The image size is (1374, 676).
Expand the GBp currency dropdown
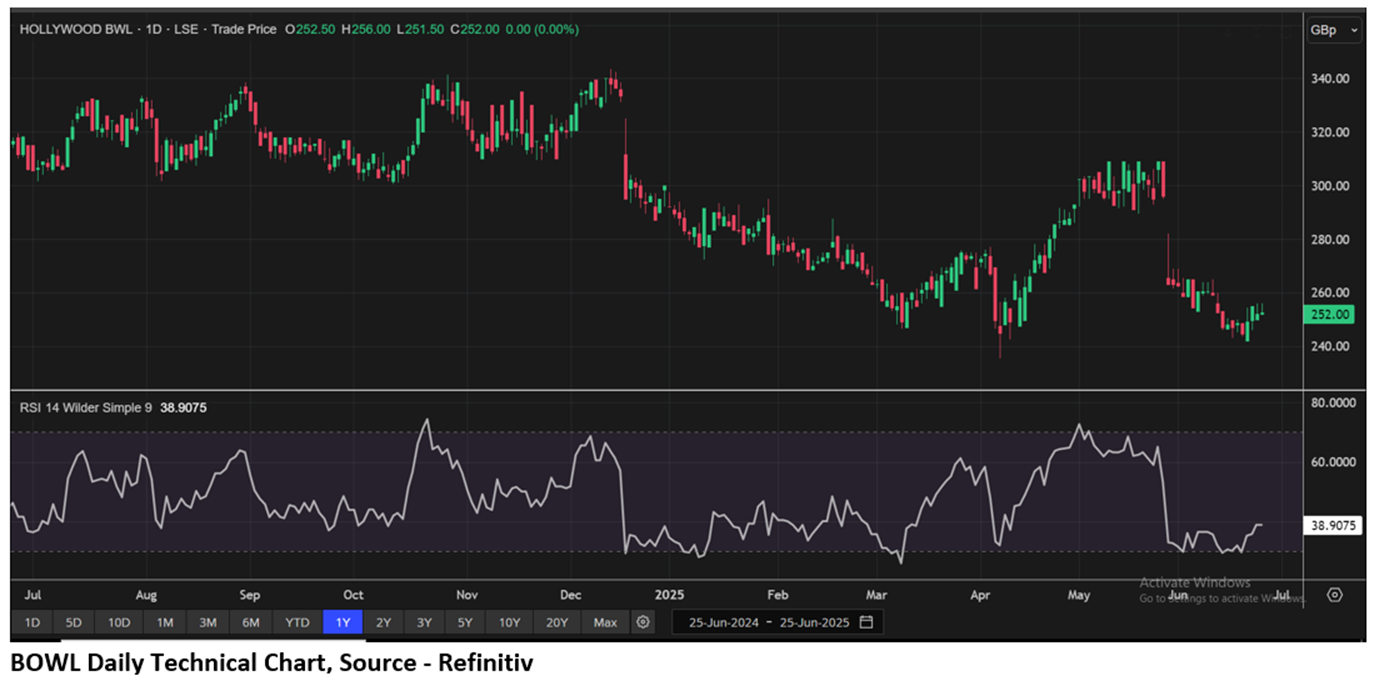point(1335,30)
